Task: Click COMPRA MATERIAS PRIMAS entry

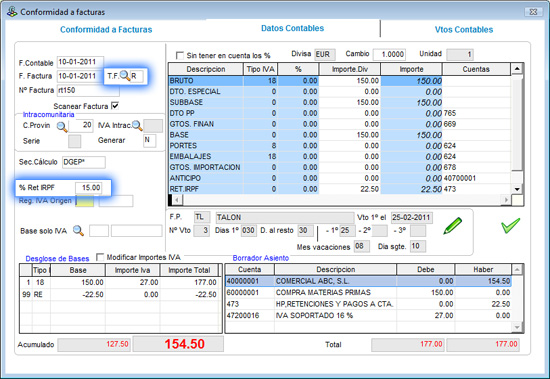Action: pos(368,293)
